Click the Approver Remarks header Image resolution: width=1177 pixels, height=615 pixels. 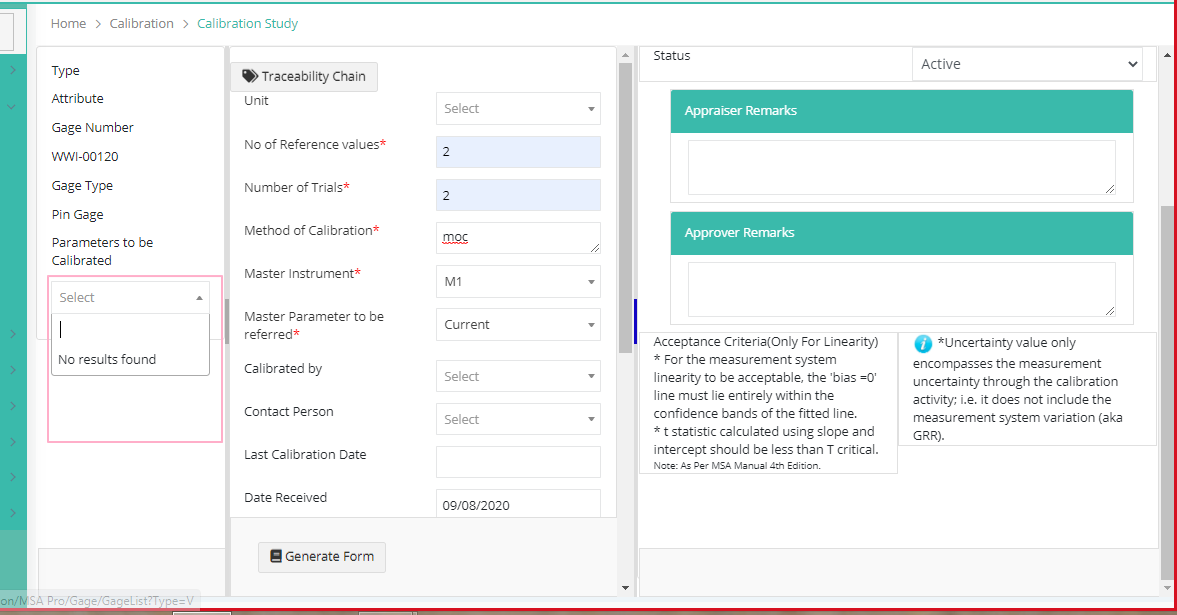coord(902,233)
